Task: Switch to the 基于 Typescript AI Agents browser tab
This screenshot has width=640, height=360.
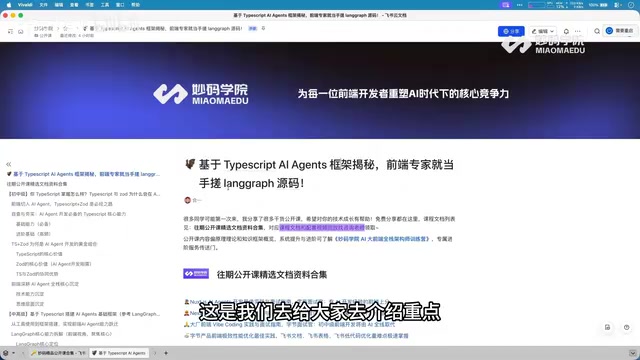Action: coord(119,353)
